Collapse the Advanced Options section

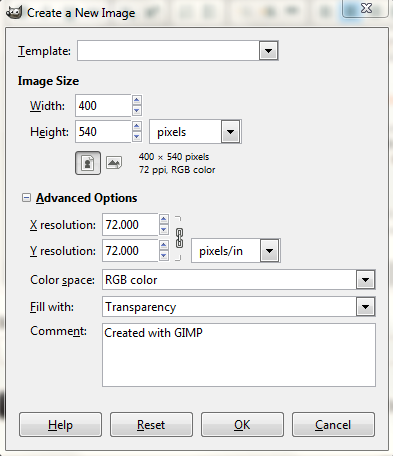point(26,198)
